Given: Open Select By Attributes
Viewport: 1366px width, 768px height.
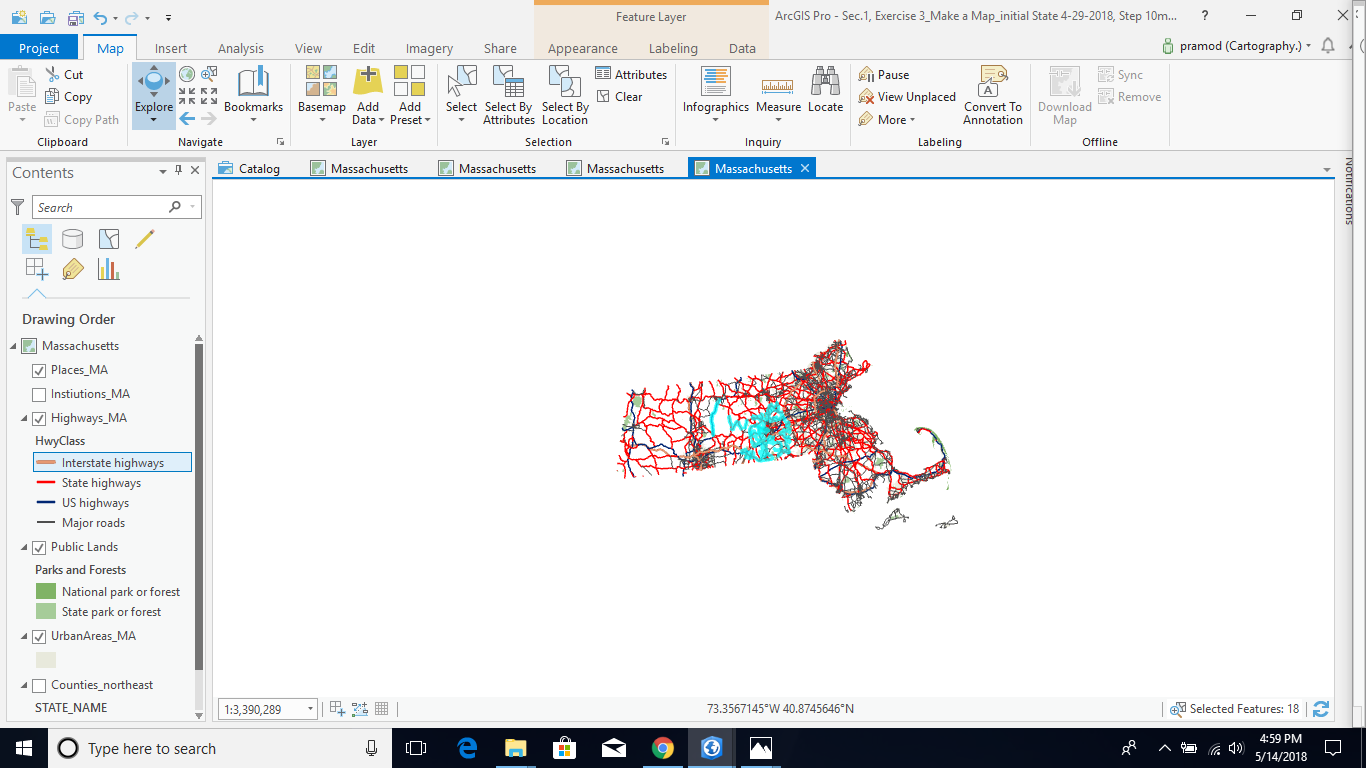Looking at the screenshot, I should [509, 95].
